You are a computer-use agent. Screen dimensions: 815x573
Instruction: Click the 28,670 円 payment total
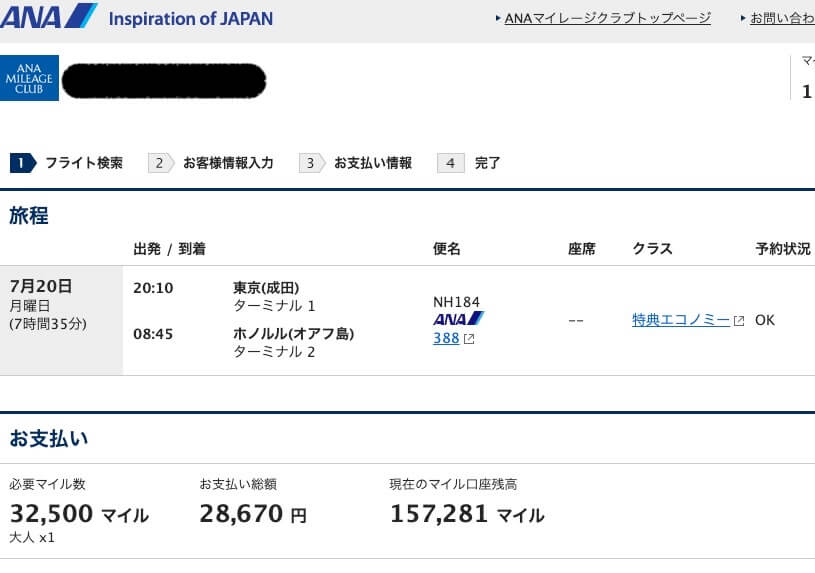(x=253, y=515)
